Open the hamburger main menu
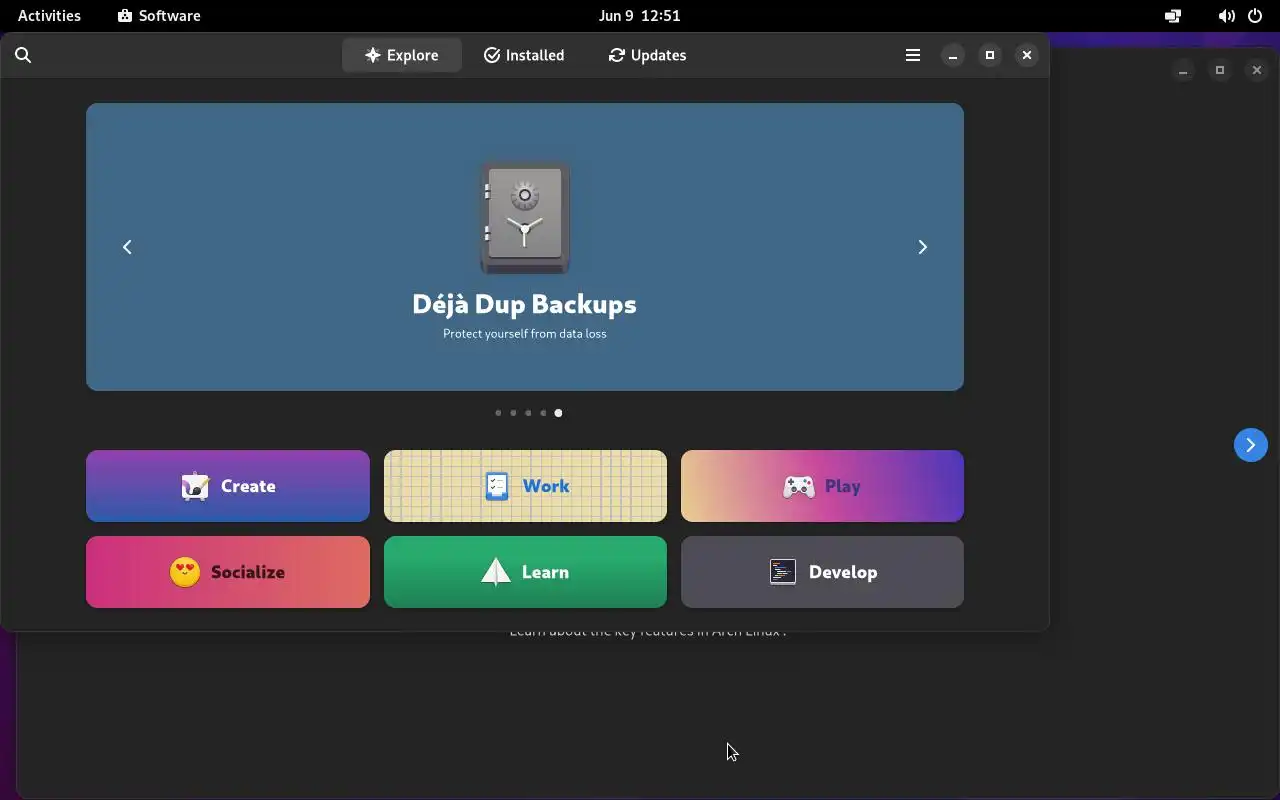 (913, 55)
